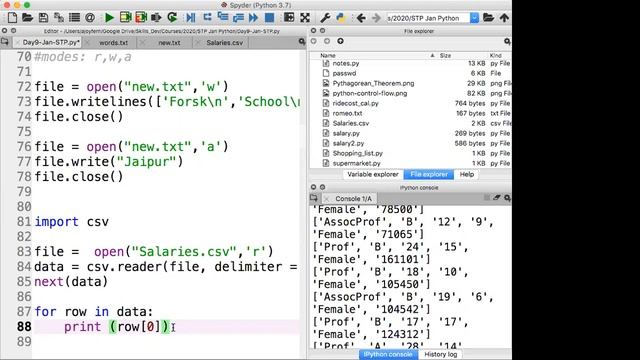
Task: Open the Help pane tab
Action: point(467,174)
